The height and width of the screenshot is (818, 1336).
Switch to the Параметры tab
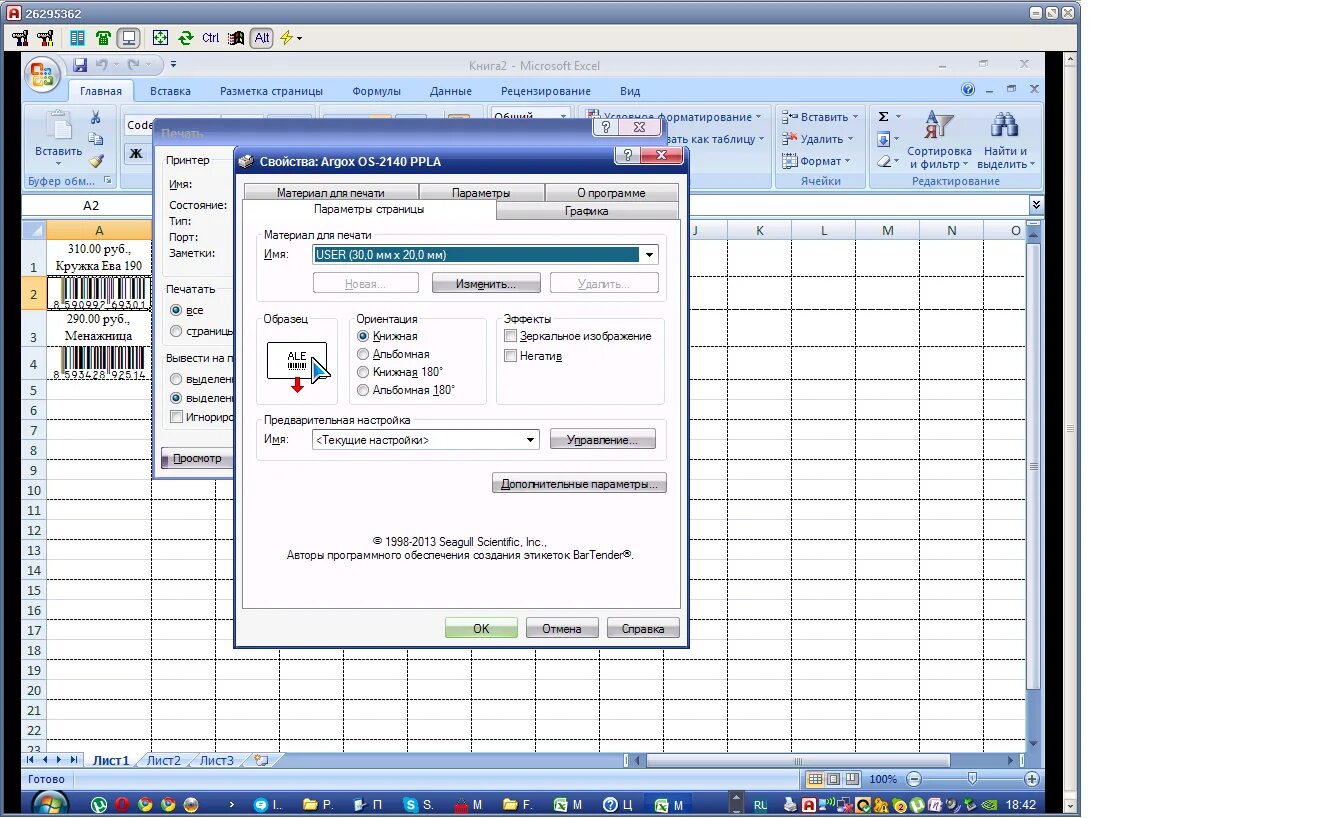[481, 193]
